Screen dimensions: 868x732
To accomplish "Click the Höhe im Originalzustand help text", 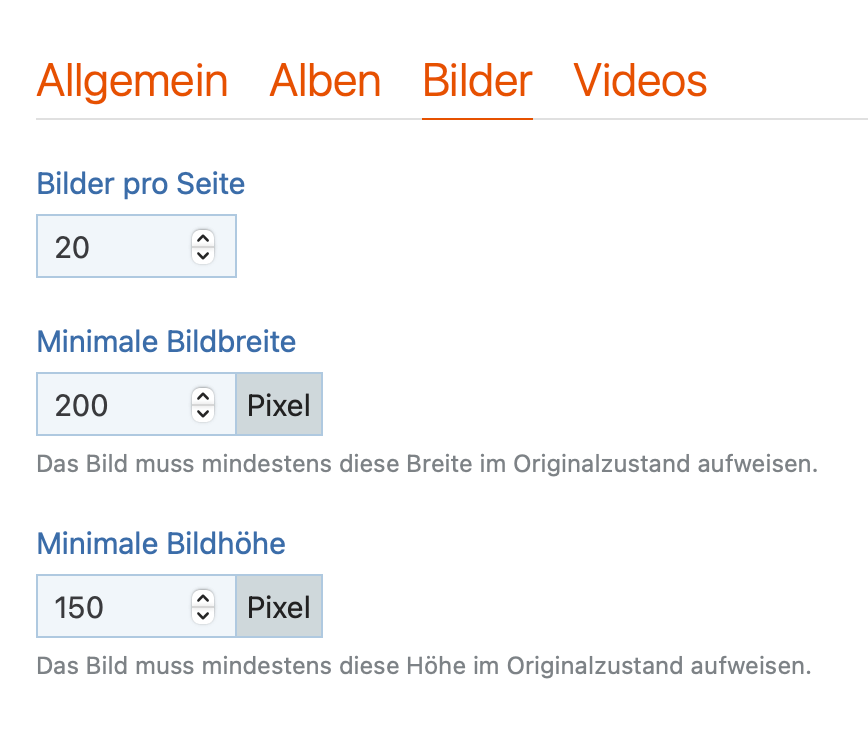I will click(x=423, y=665).
